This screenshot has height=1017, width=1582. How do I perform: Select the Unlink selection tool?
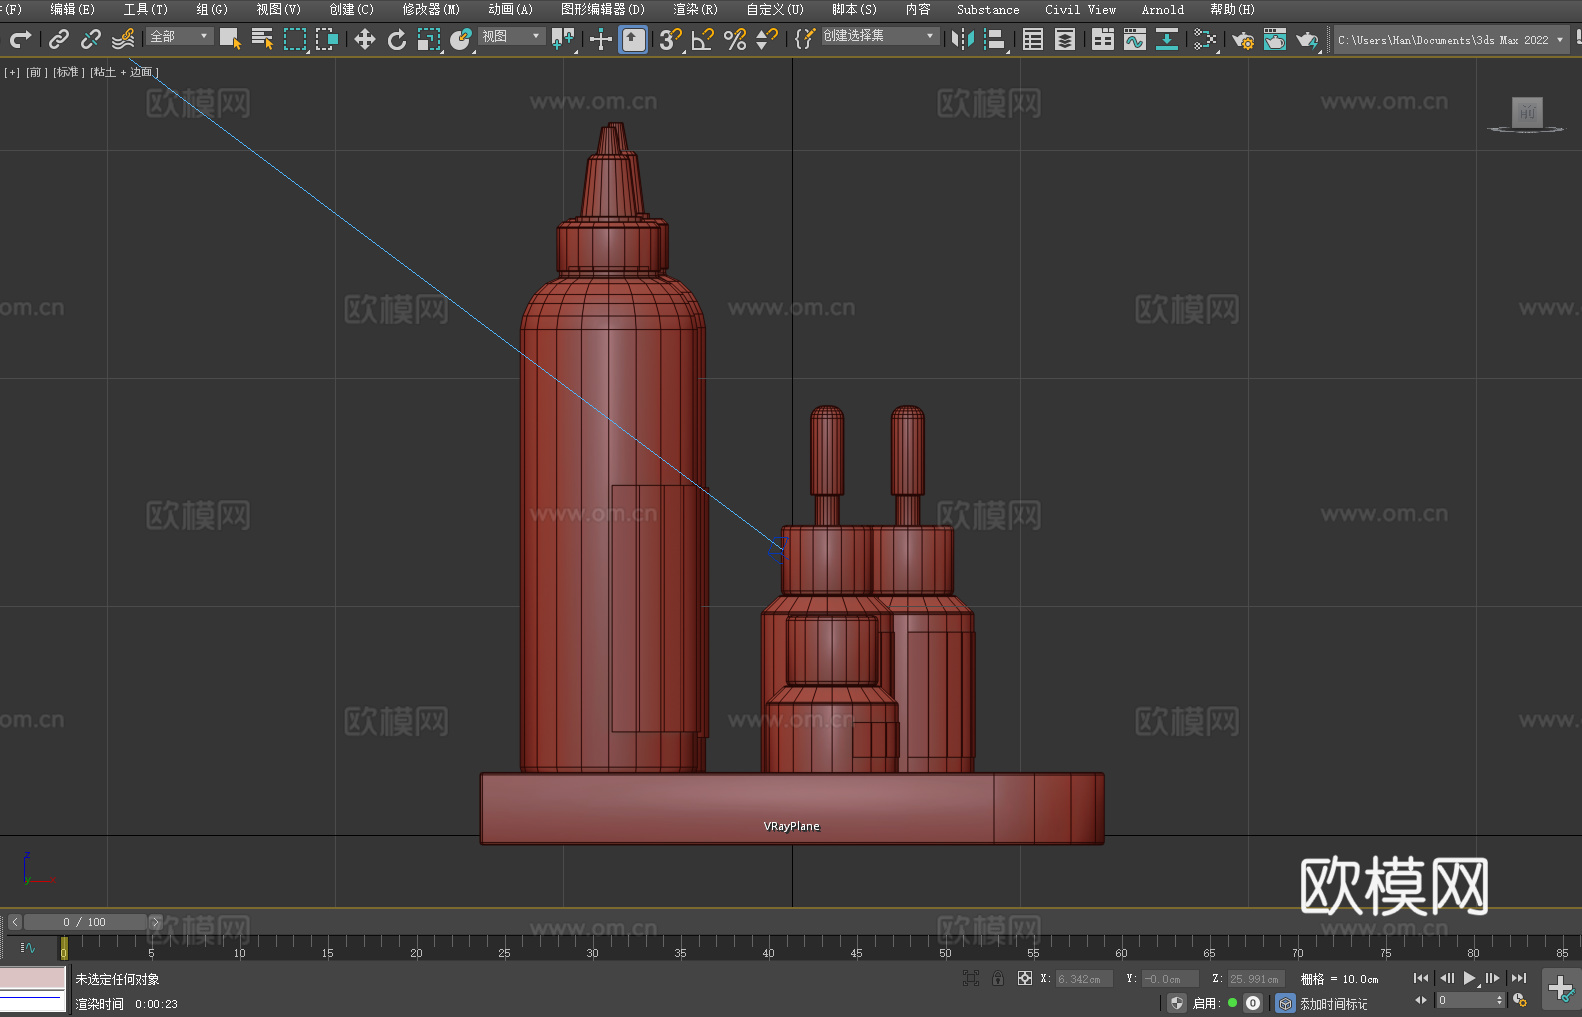(91, 39)
